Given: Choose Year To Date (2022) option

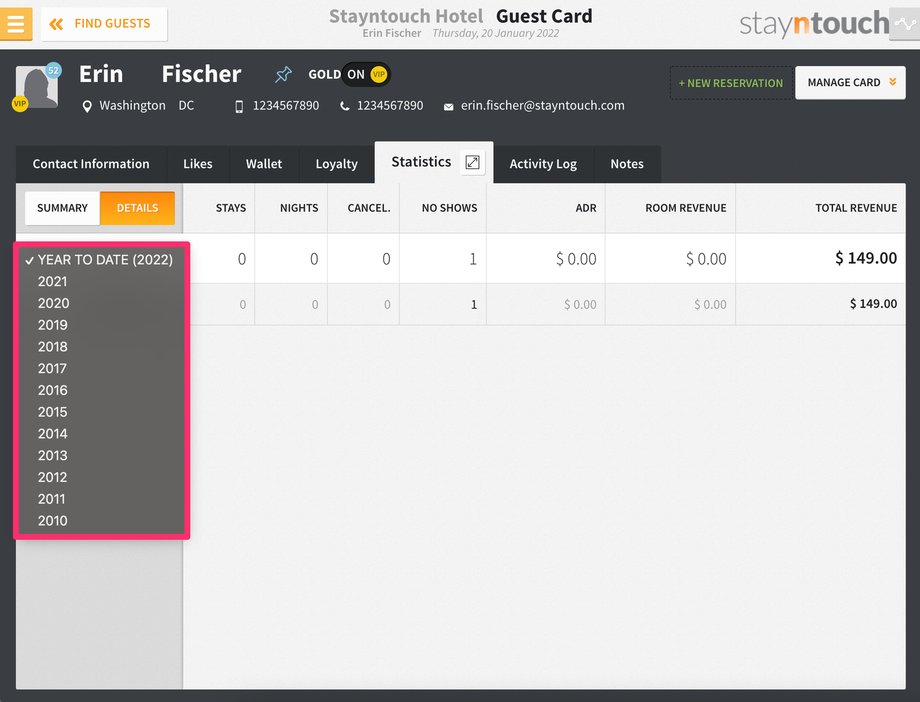Looking at the screenshot, I should (102, 259).
